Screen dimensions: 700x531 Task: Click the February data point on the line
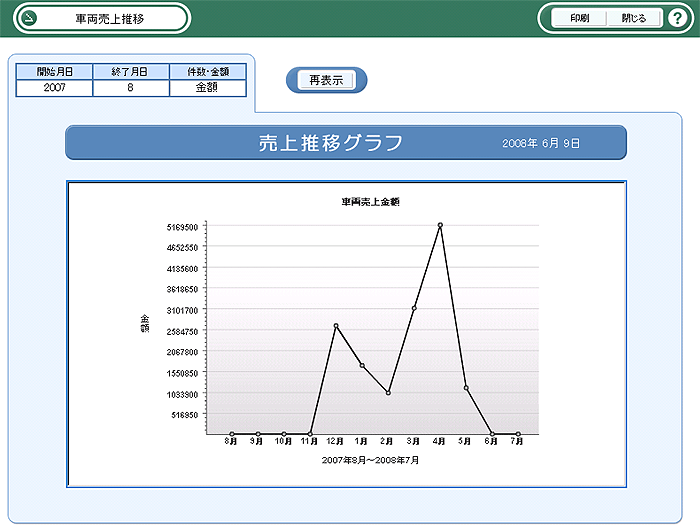coord(388,393)
